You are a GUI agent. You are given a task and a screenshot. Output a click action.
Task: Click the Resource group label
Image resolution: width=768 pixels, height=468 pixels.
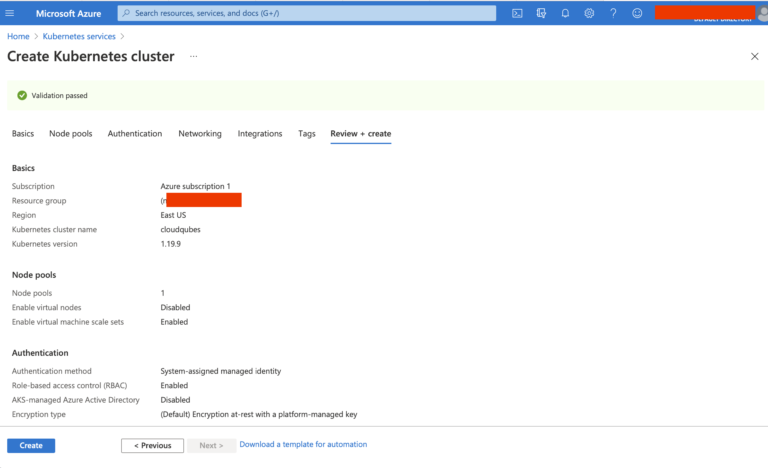39,200
